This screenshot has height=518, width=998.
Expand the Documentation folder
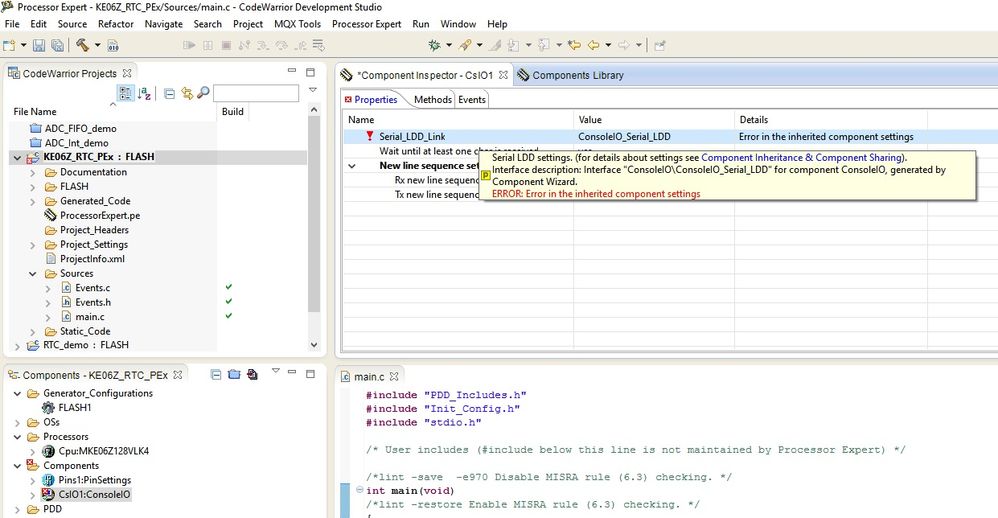pyautogui.click(x=34, y=172)
